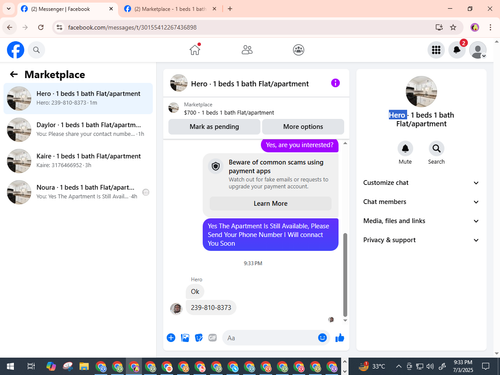Open volume control in system tray

(x=430, y=367)
